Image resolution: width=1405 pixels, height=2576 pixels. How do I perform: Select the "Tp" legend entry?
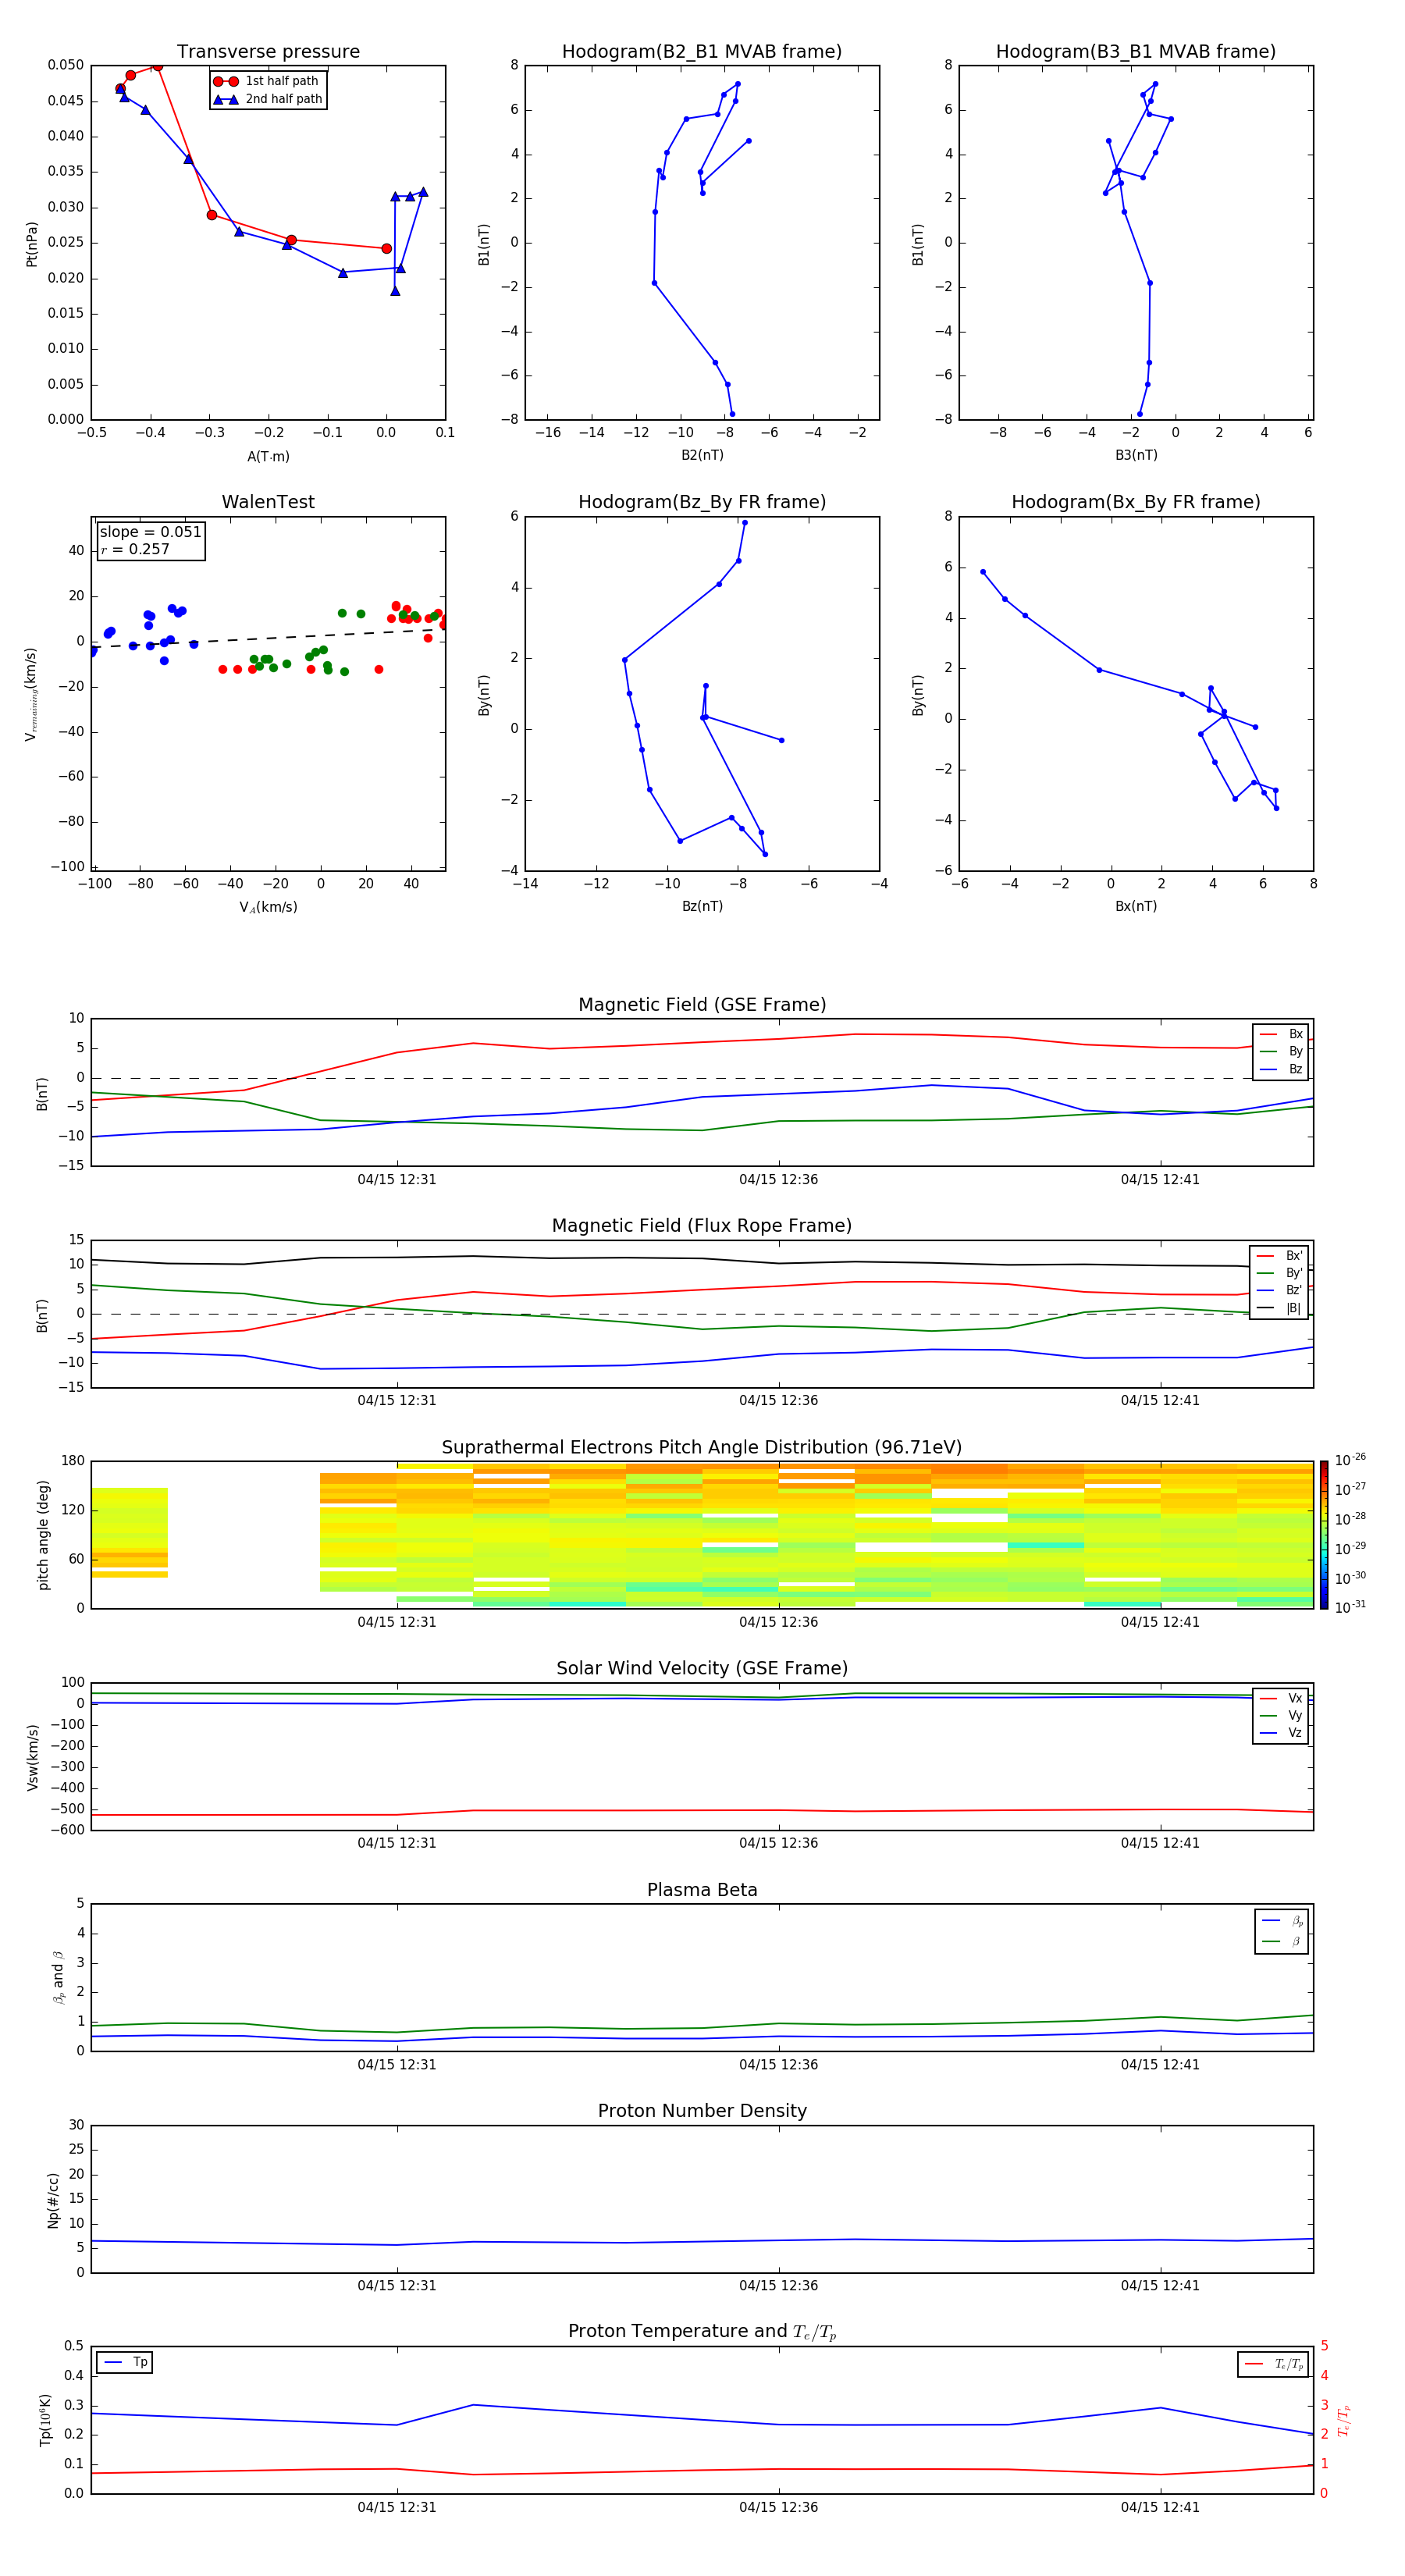[125, 2362]
